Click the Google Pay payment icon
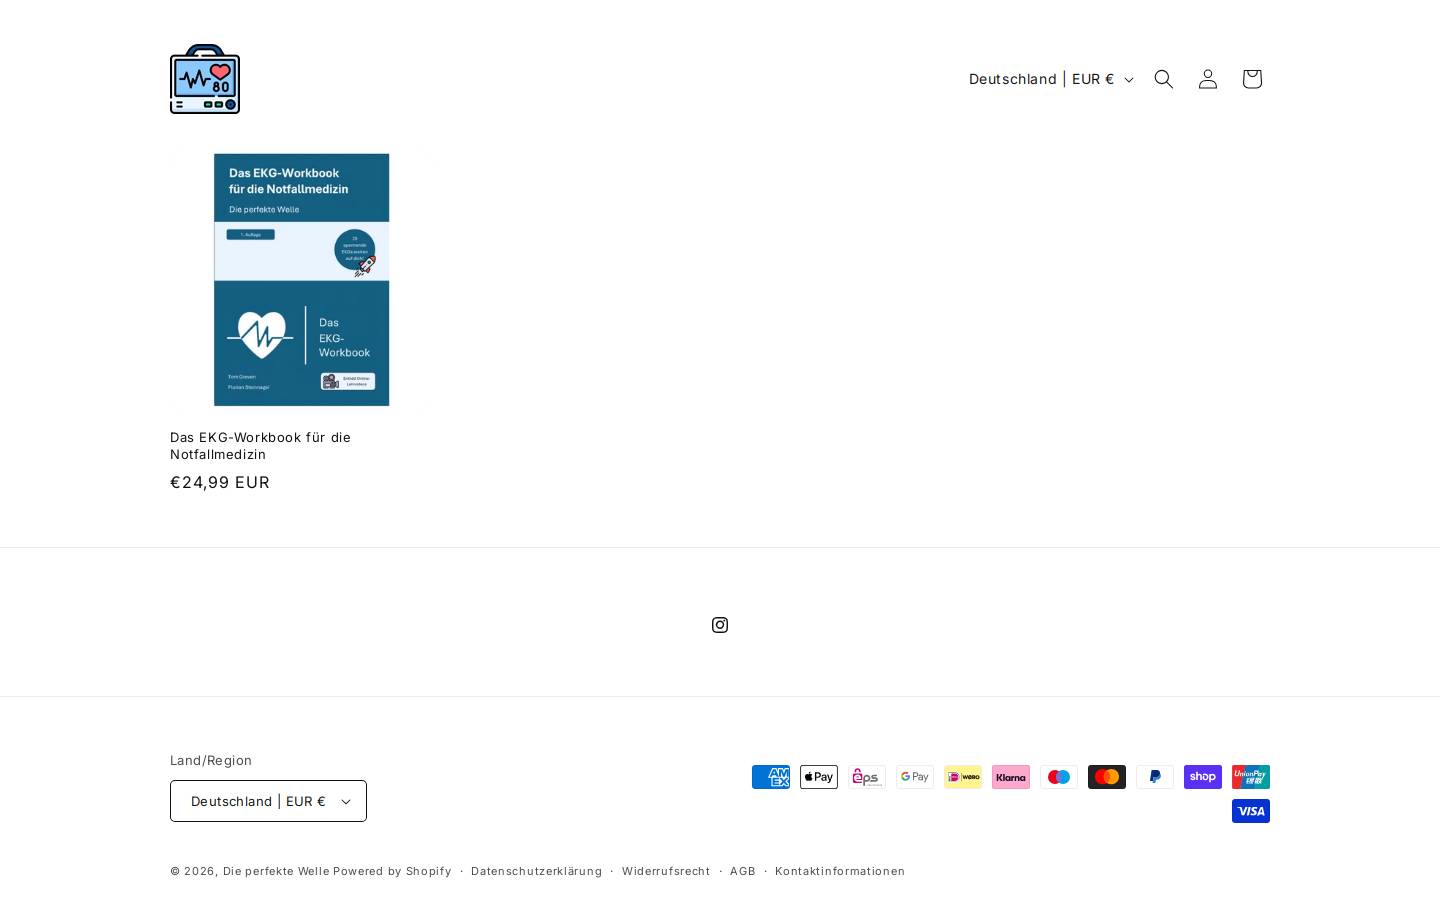Viewport: 1440px width, 900px height. click(x=915, y=777)
